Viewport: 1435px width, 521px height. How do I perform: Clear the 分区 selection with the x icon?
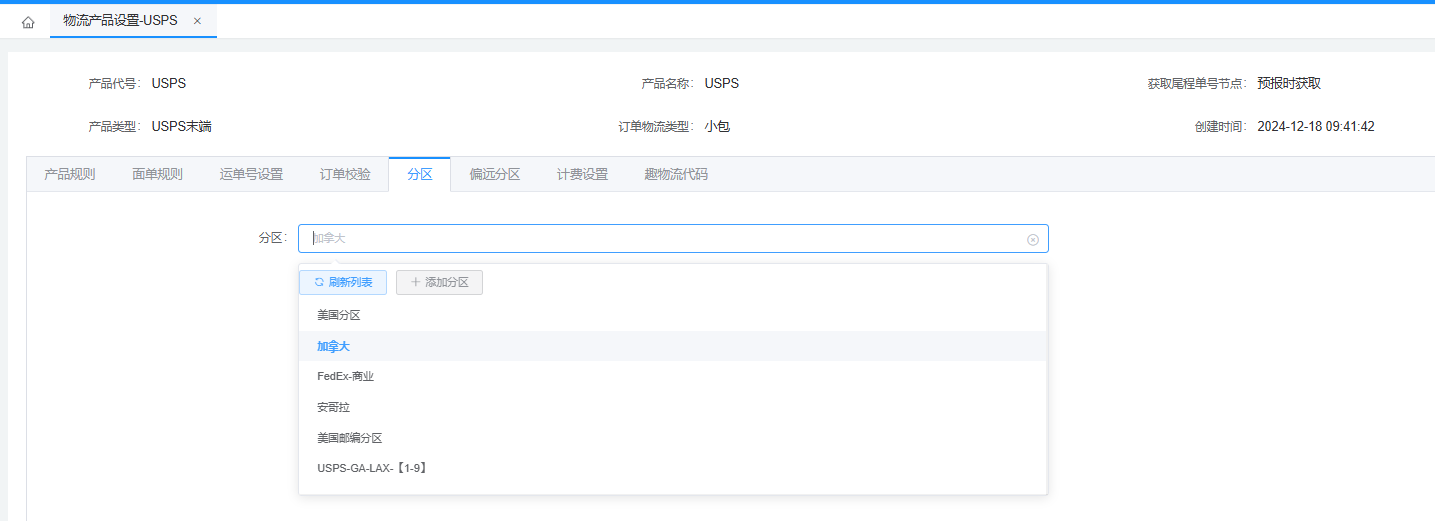1033,239
